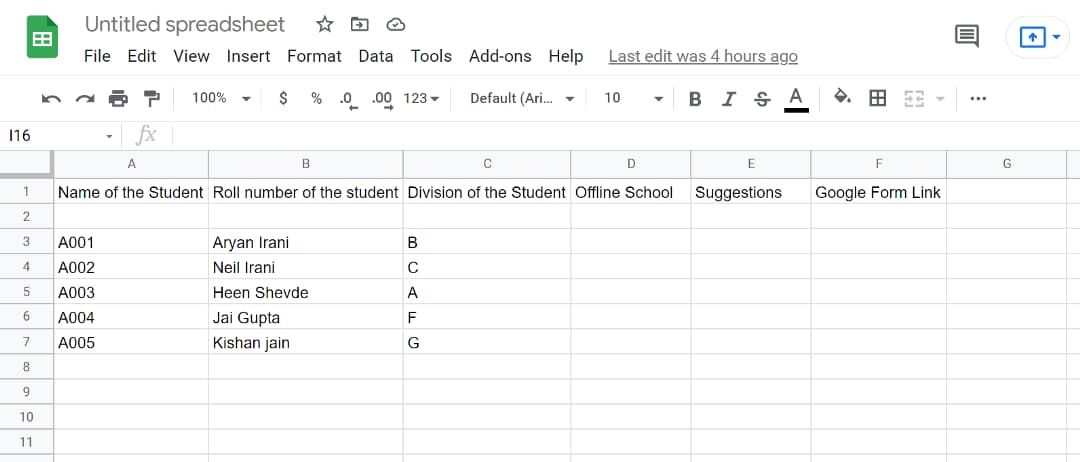Format as percent
The width and height of the screenshot is (1080, 462).
point(316,98)
